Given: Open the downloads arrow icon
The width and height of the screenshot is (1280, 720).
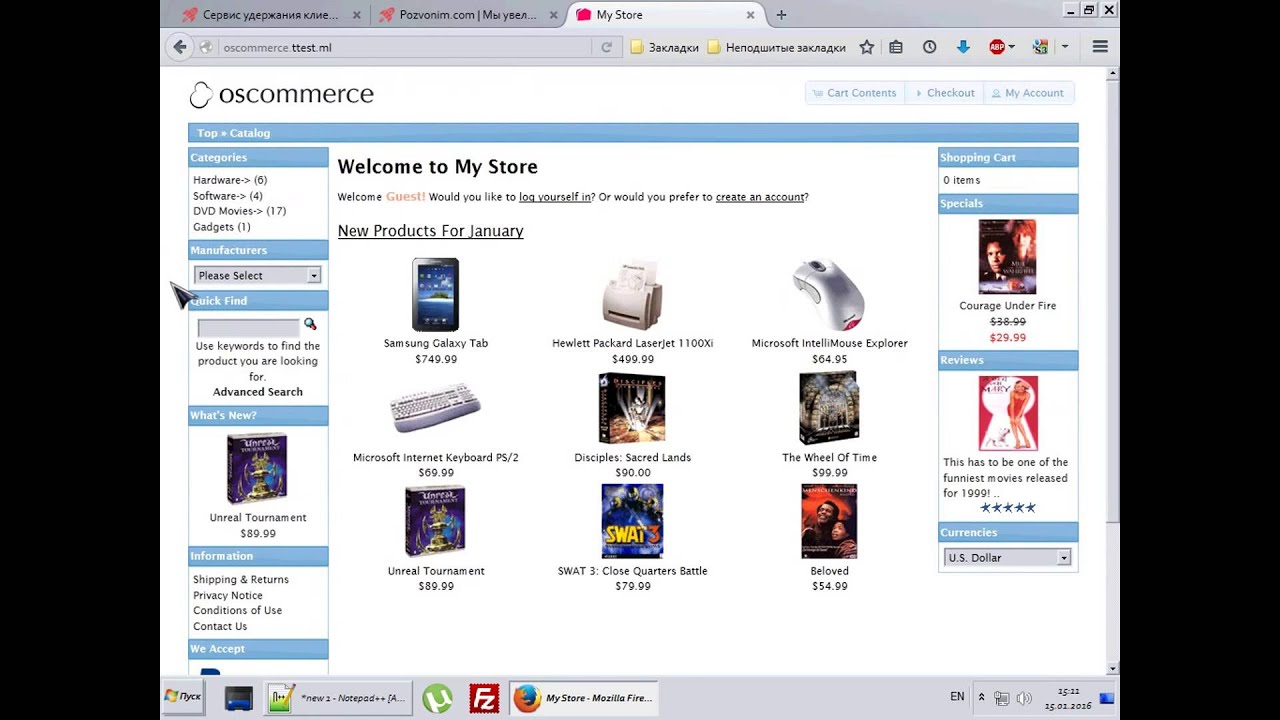Looking at the screenshot, I should click(x=963, y=47).
